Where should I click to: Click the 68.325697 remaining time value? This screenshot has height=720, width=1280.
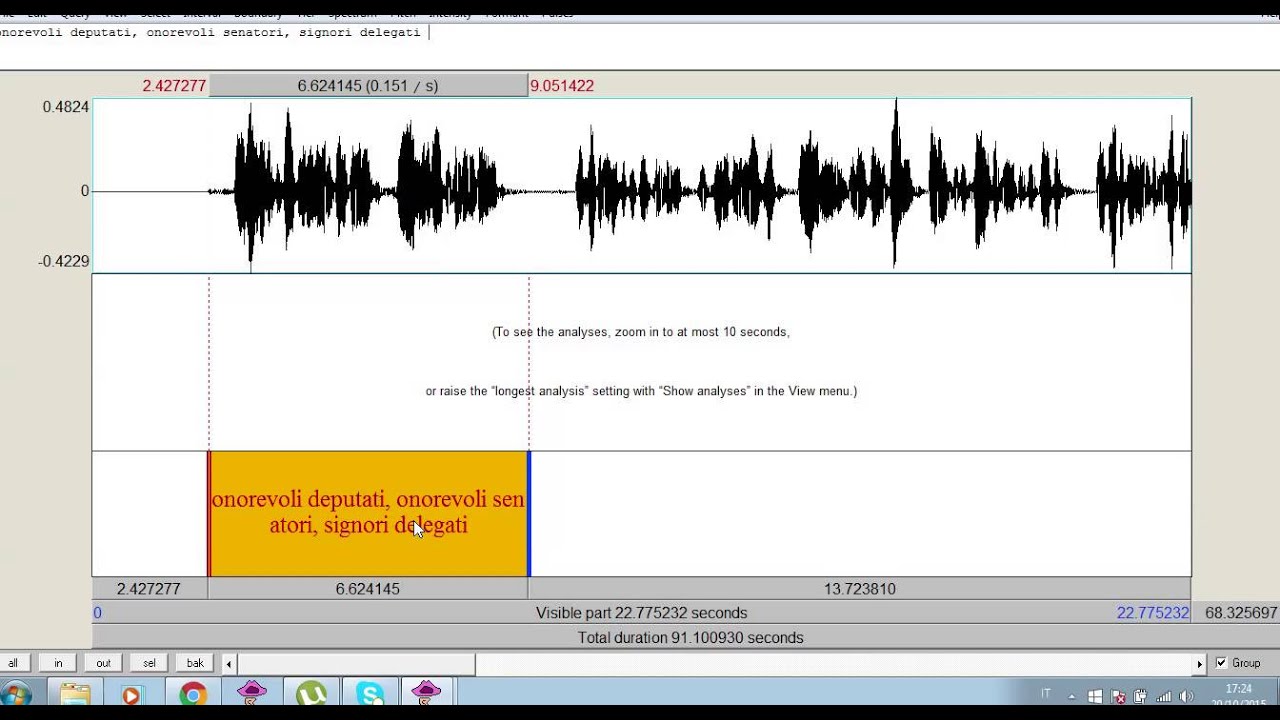pyautogui.click(x=1241, y=613)
